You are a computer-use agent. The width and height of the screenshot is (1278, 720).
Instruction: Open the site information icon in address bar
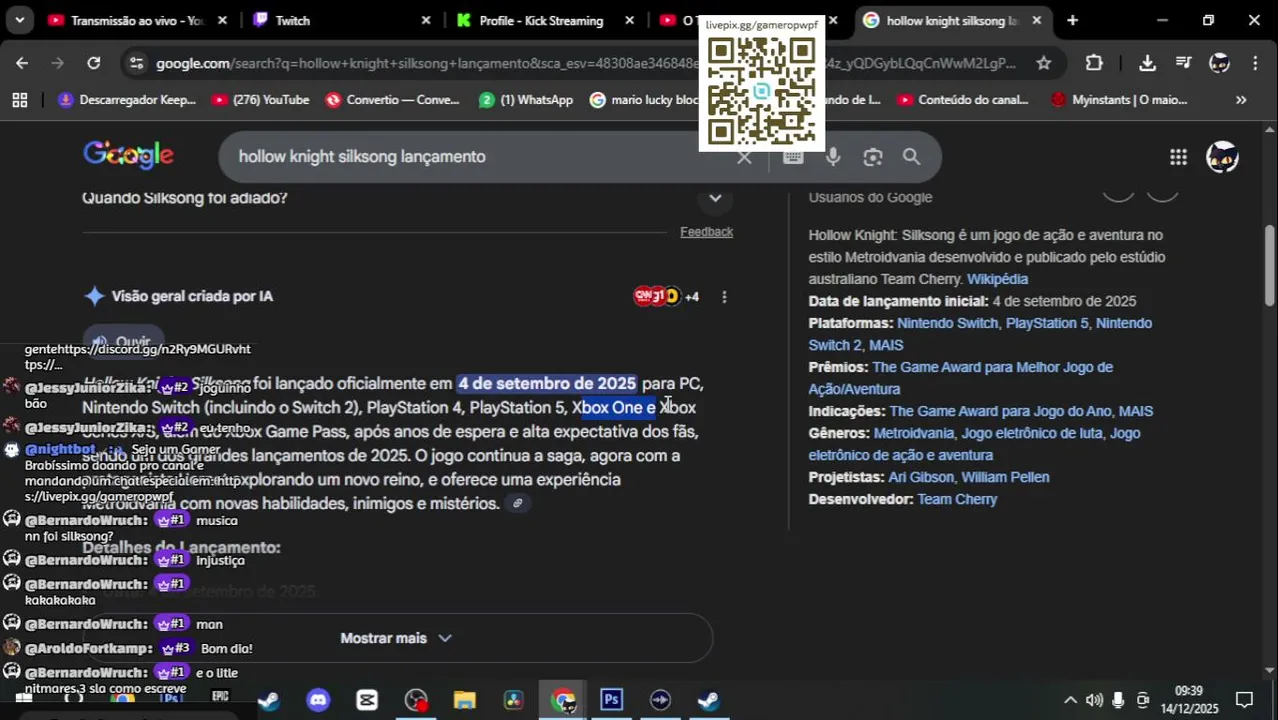point(137,63)
